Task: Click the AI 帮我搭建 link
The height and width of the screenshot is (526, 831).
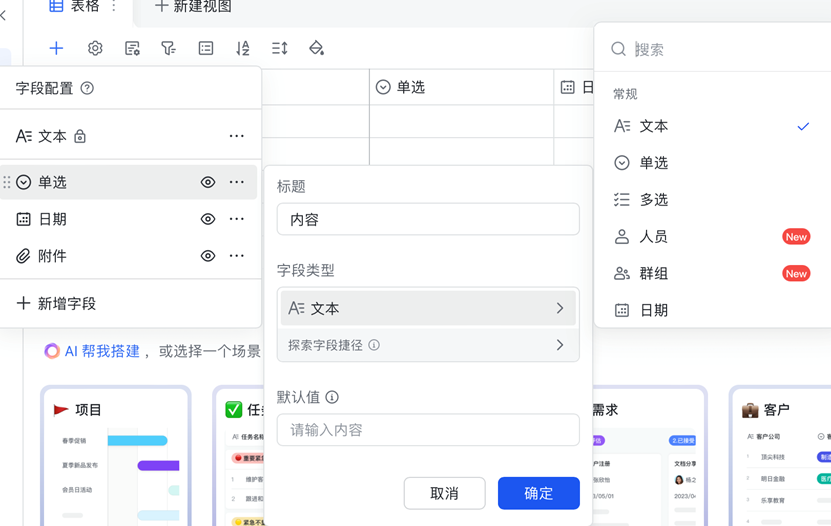Action: click(102, 351)
